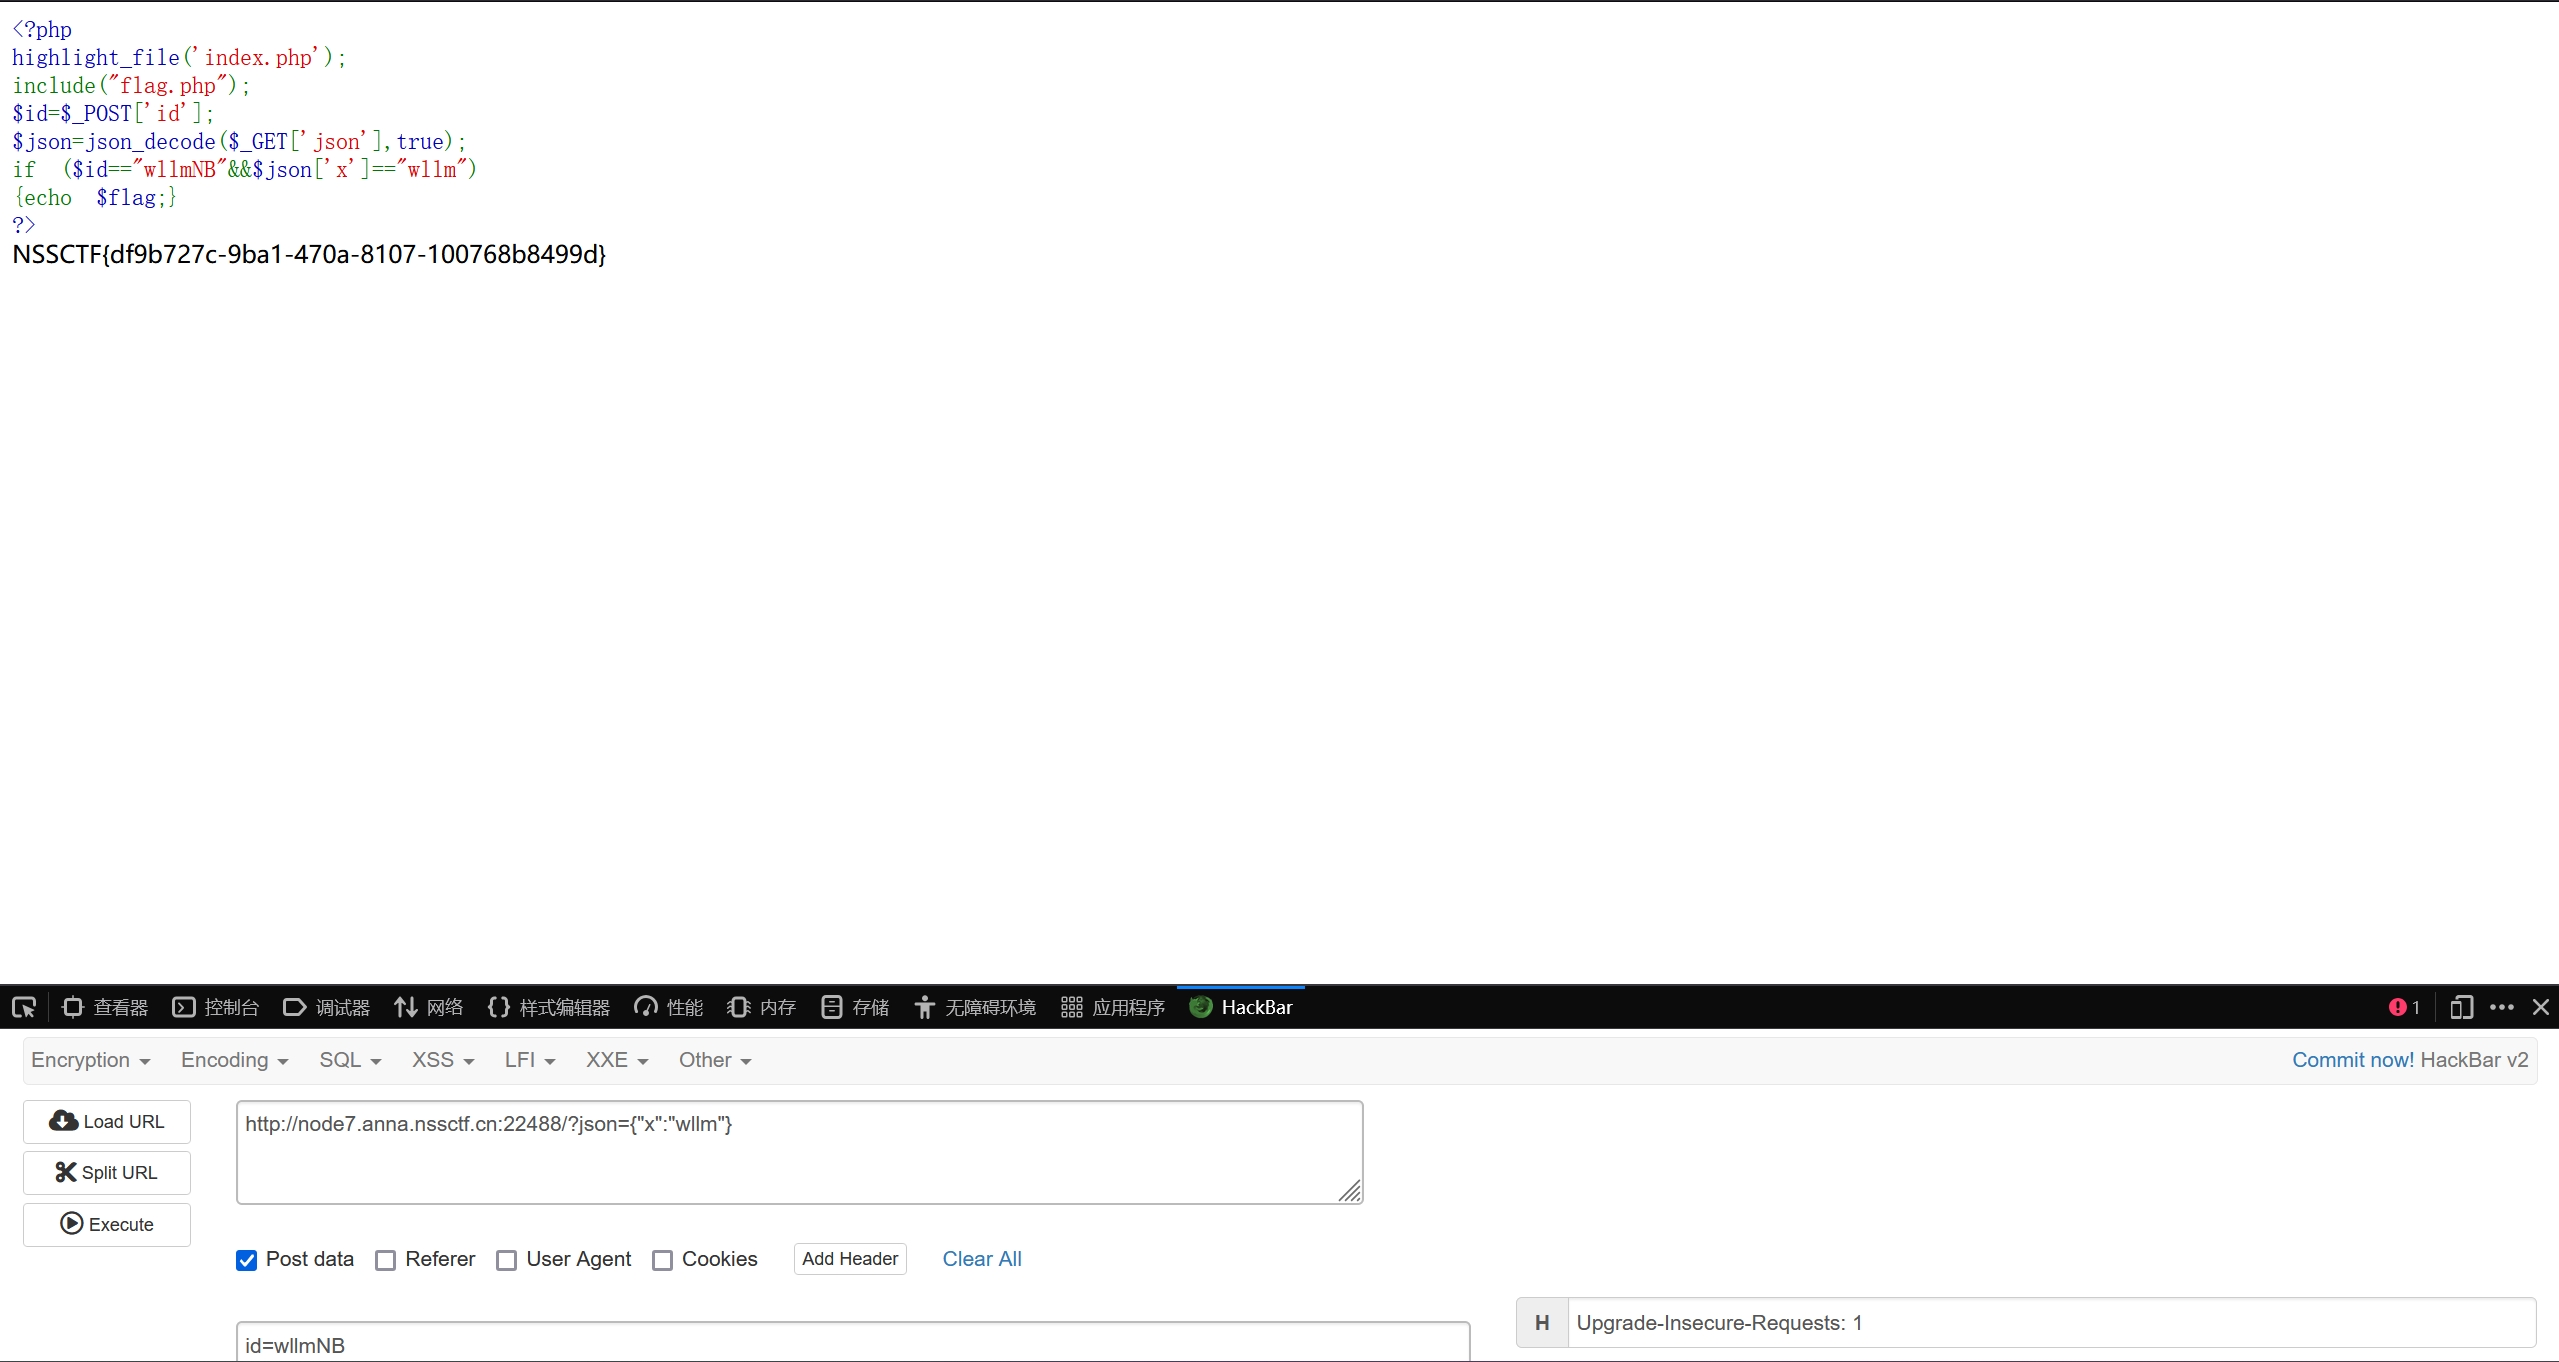
Task: Select the HackBar tab
Action: point(1241,1007)
